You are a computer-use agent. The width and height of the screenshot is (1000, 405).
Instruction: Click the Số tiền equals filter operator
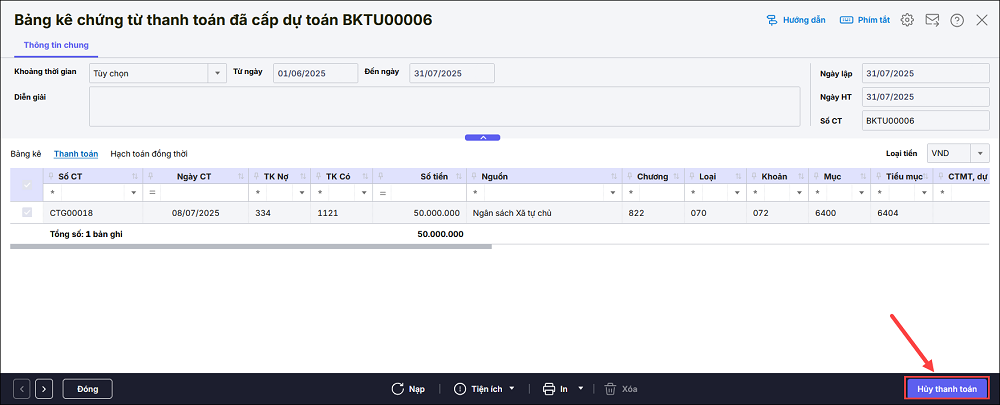pos(381,192)
